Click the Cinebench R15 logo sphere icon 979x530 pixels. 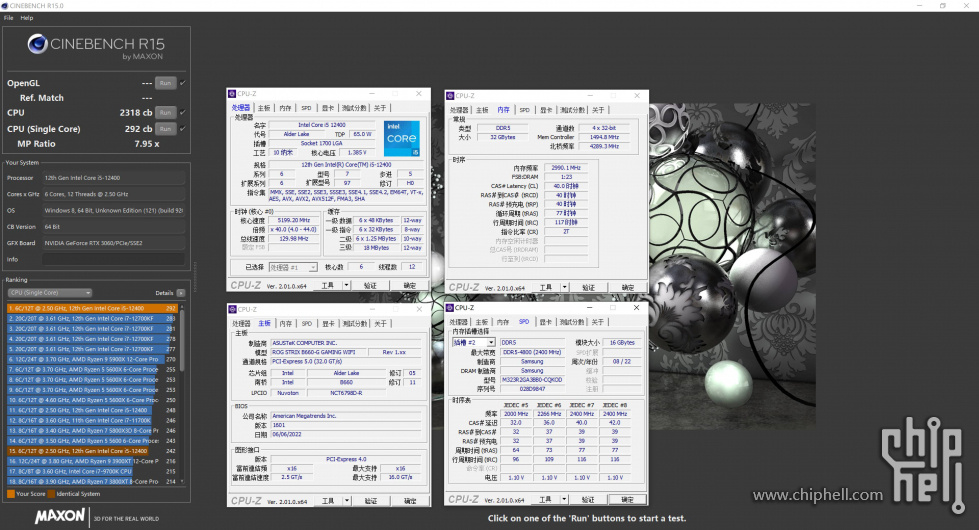click(x=37, y=44)
